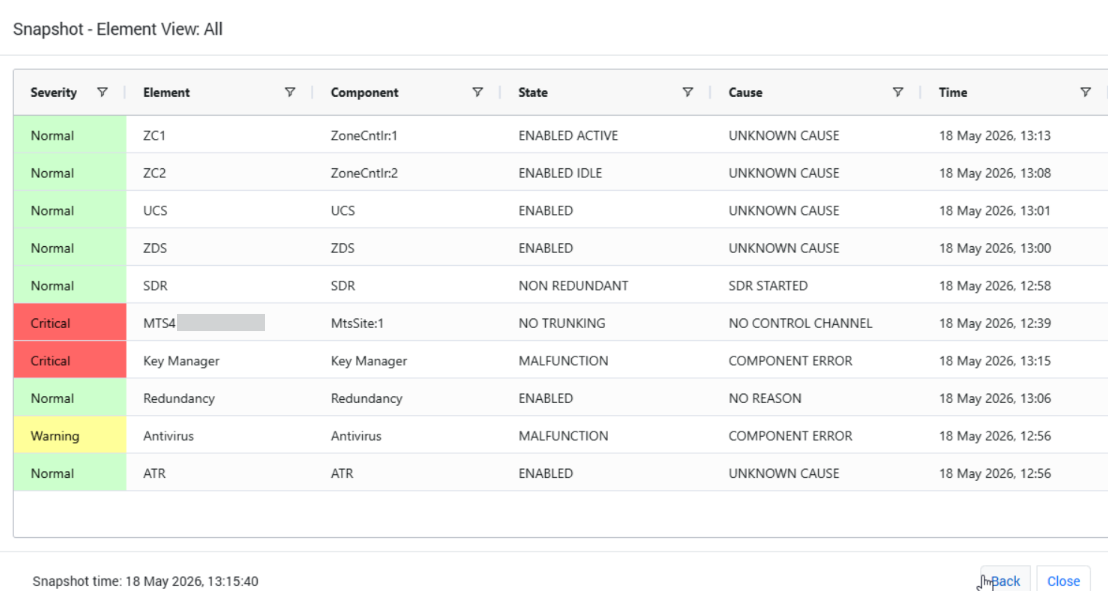
Task: Select the SDR element cell
Action: (220, 286)
